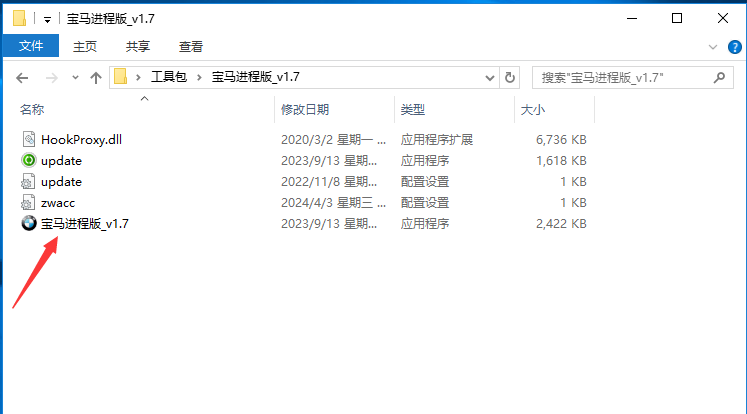Click the update configuration settings file icon

coord(28,182)
